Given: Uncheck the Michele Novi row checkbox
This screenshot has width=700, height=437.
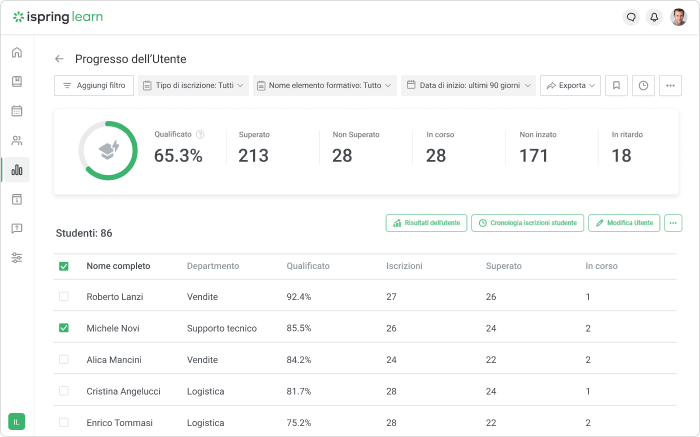Looking at the screenshot, I should [x=64, y=328].
